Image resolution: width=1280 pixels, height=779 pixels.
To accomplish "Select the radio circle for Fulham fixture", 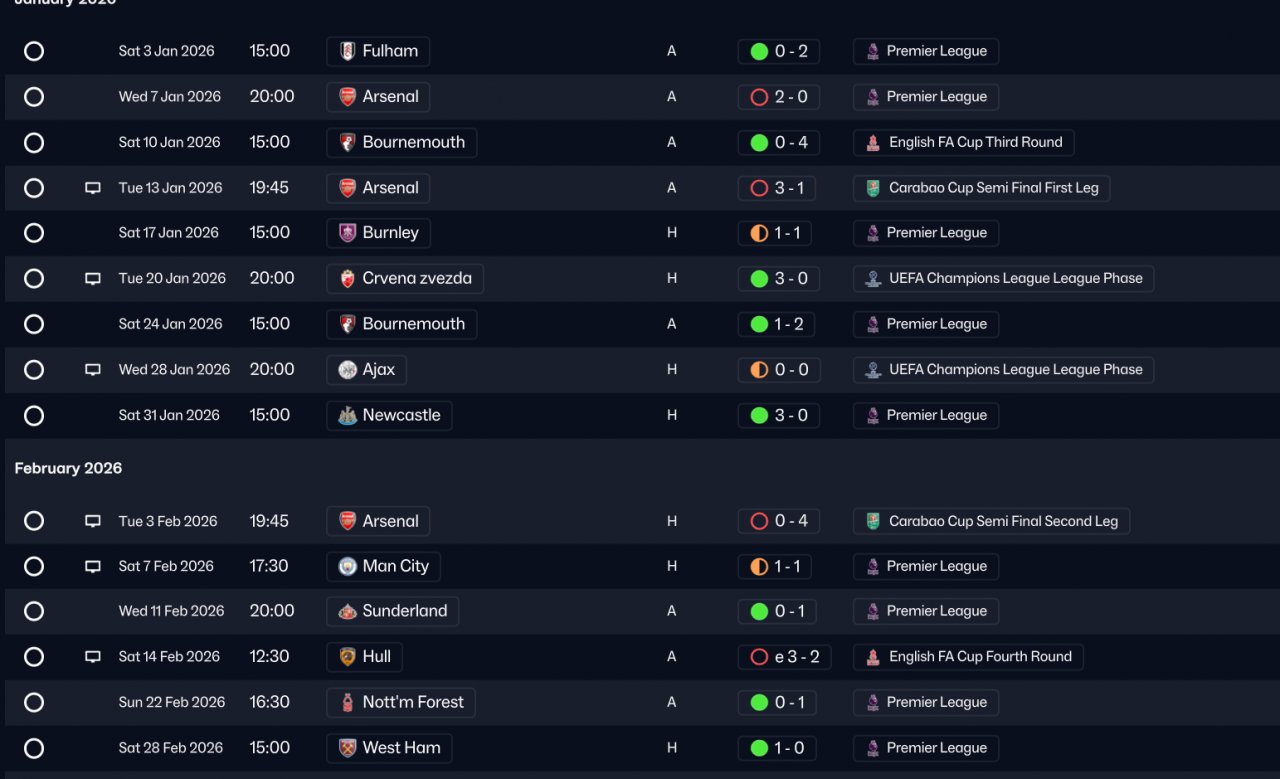I will point(34,51).
